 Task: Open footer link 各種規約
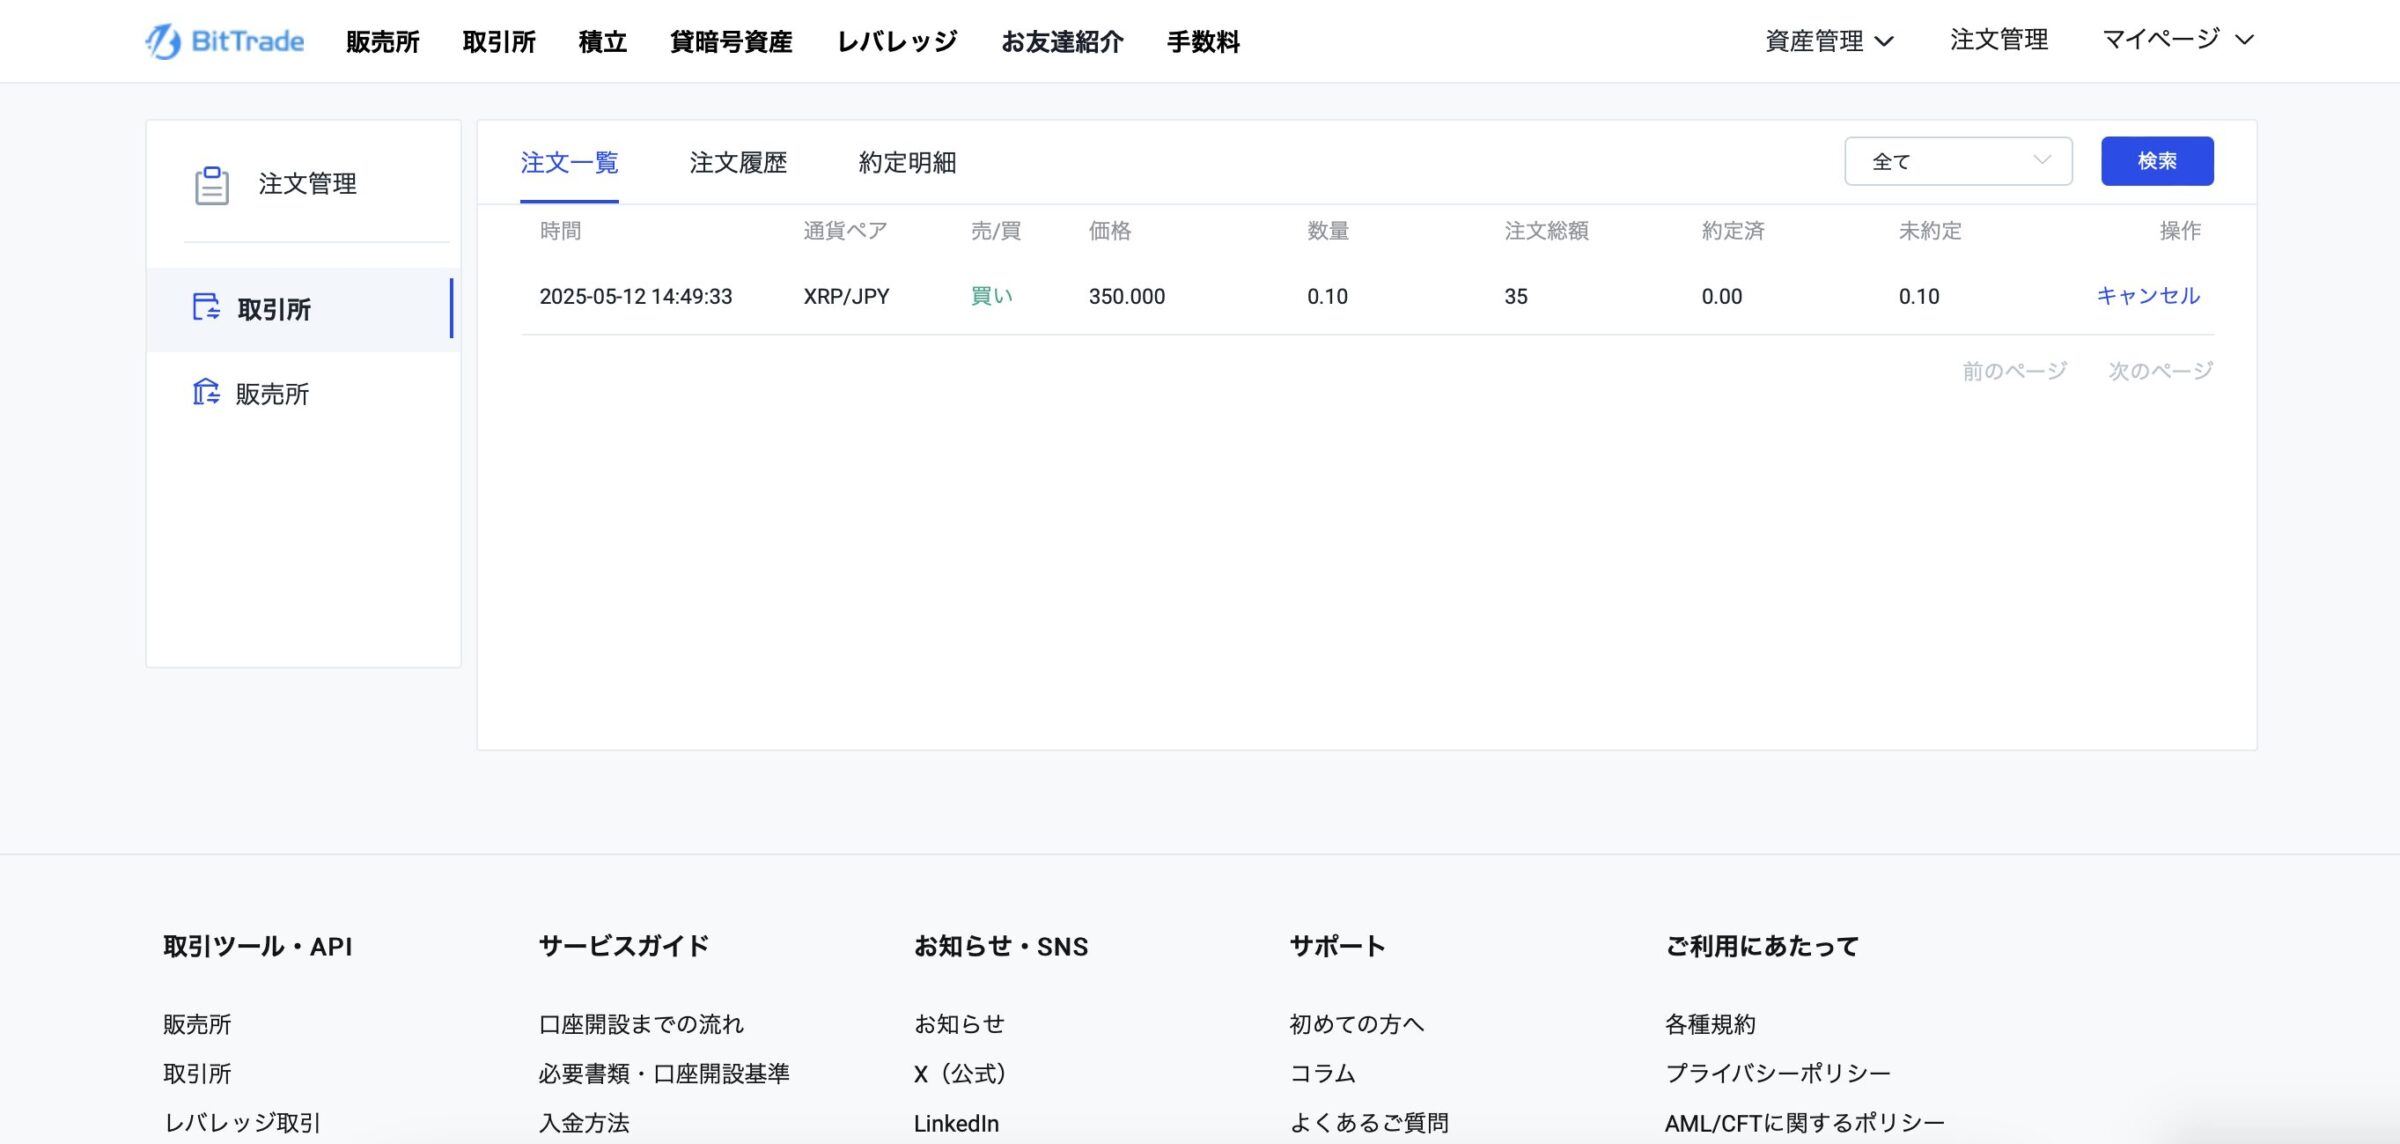pos(1710,1024)
